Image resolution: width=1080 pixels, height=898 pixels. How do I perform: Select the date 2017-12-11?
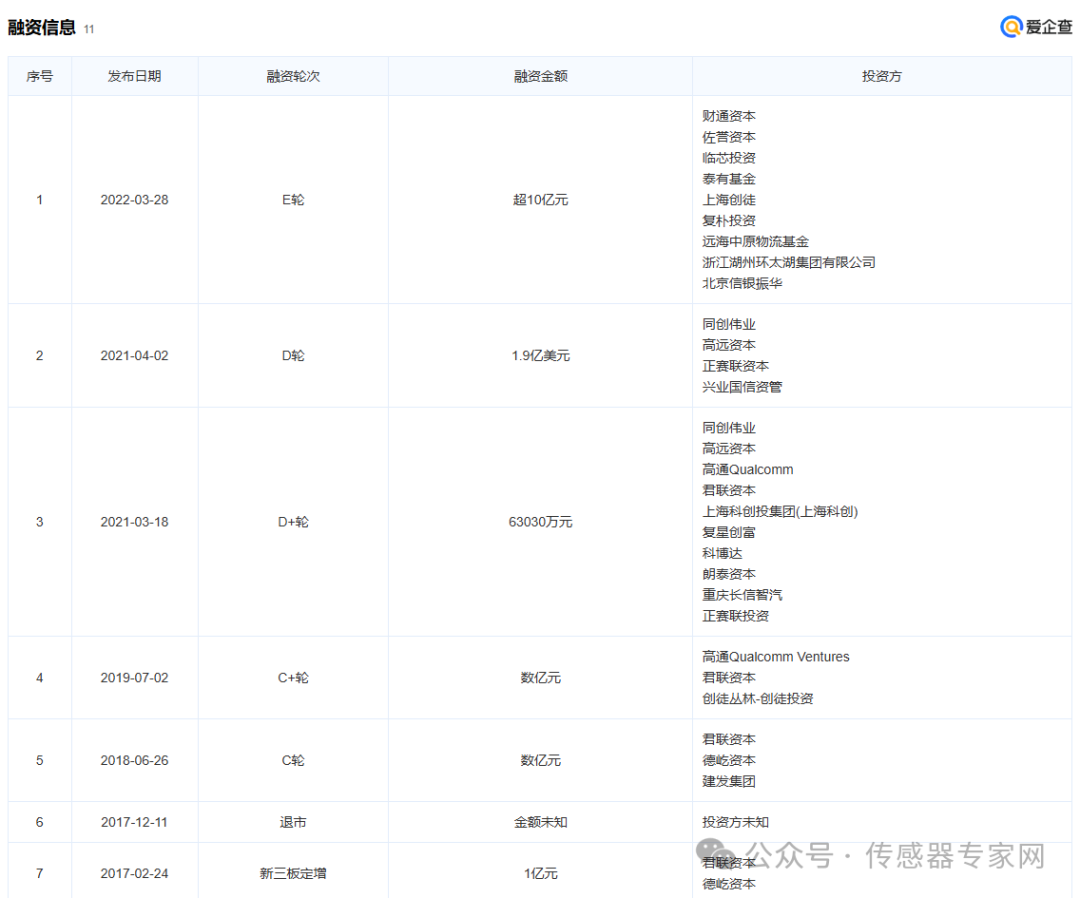[x=134, y=822]
